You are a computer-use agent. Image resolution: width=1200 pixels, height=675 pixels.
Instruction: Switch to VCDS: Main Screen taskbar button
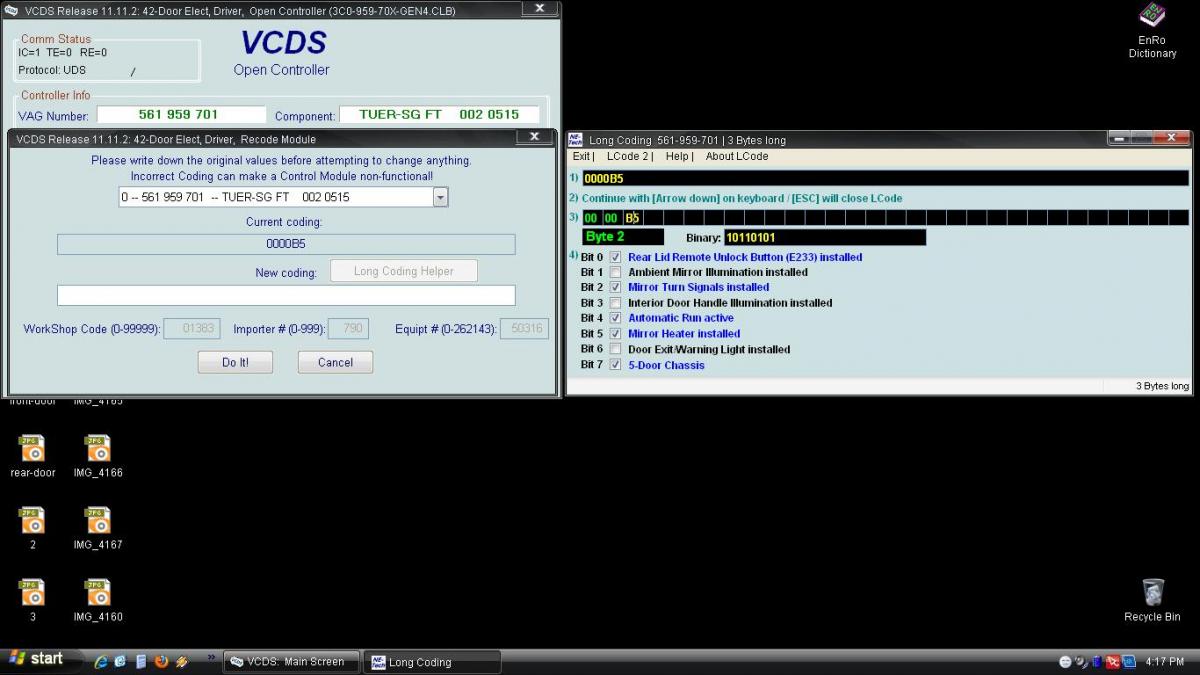(x=290, y=661)
